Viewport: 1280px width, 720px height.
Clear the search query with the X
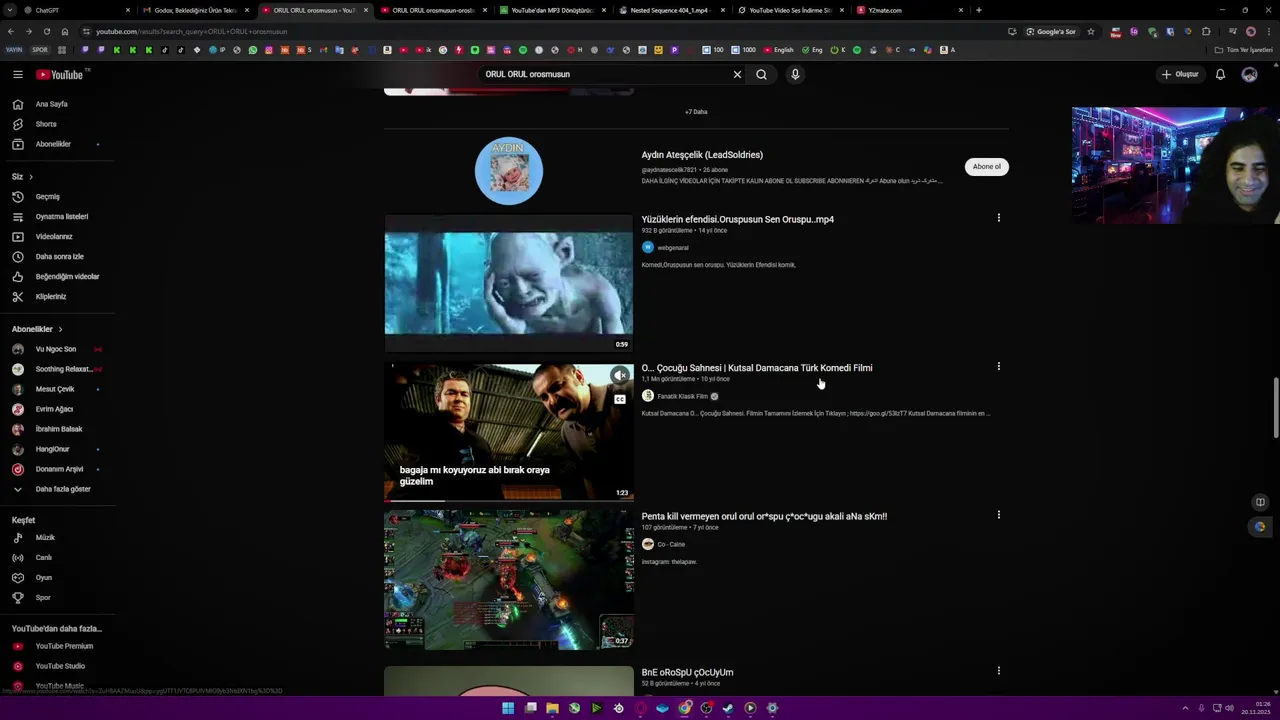pos(737,74)
